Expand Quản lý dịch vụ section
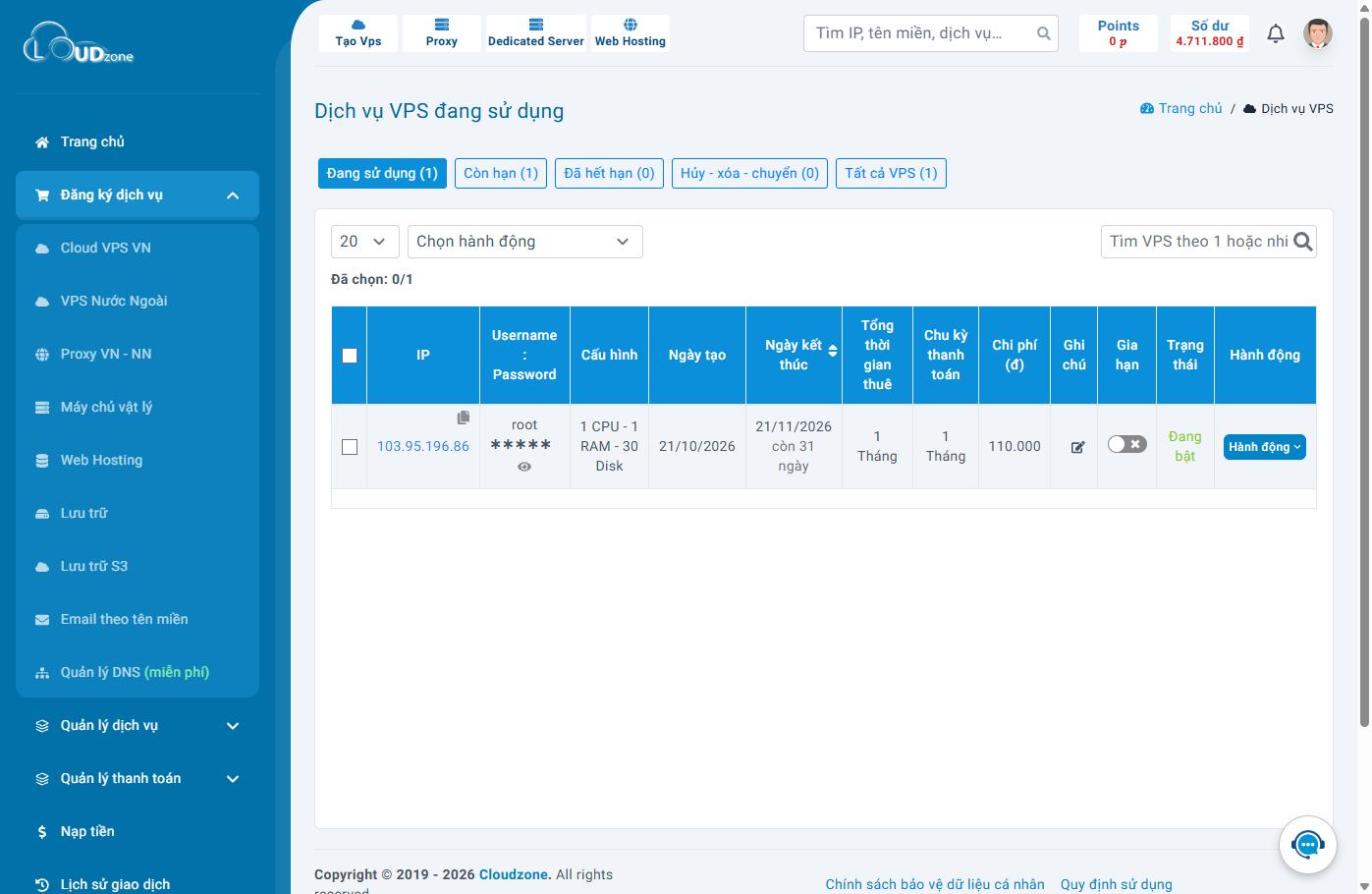The width and height of the screenshot is (1372, 894). point(137,725)
